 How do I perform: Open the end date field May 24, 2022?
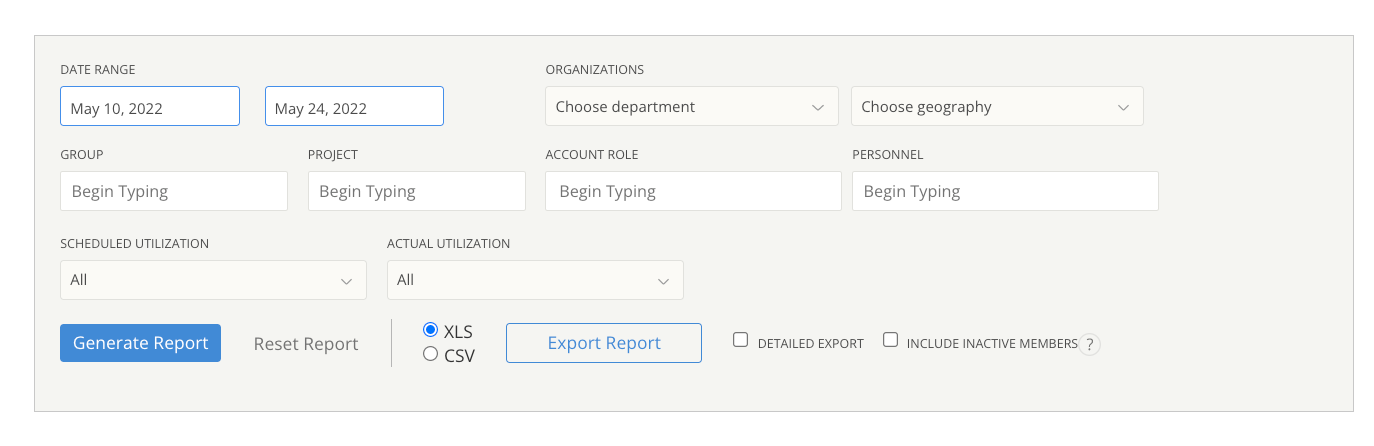354,106
